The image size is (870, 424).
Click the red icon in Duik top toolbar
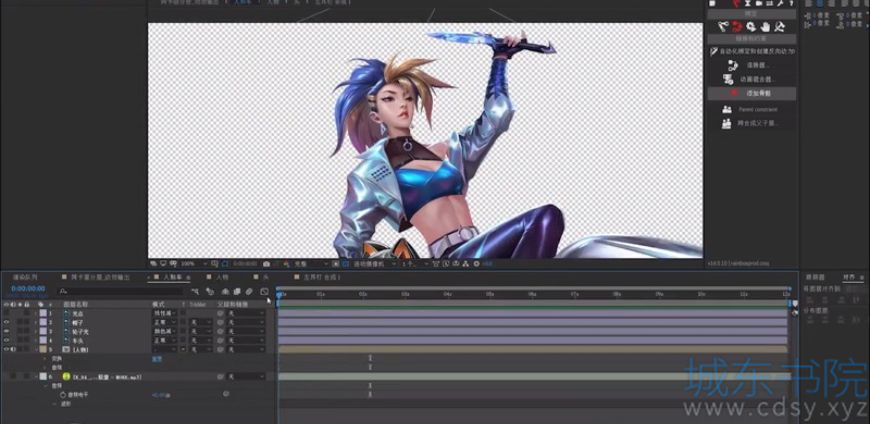pos(736,3)
